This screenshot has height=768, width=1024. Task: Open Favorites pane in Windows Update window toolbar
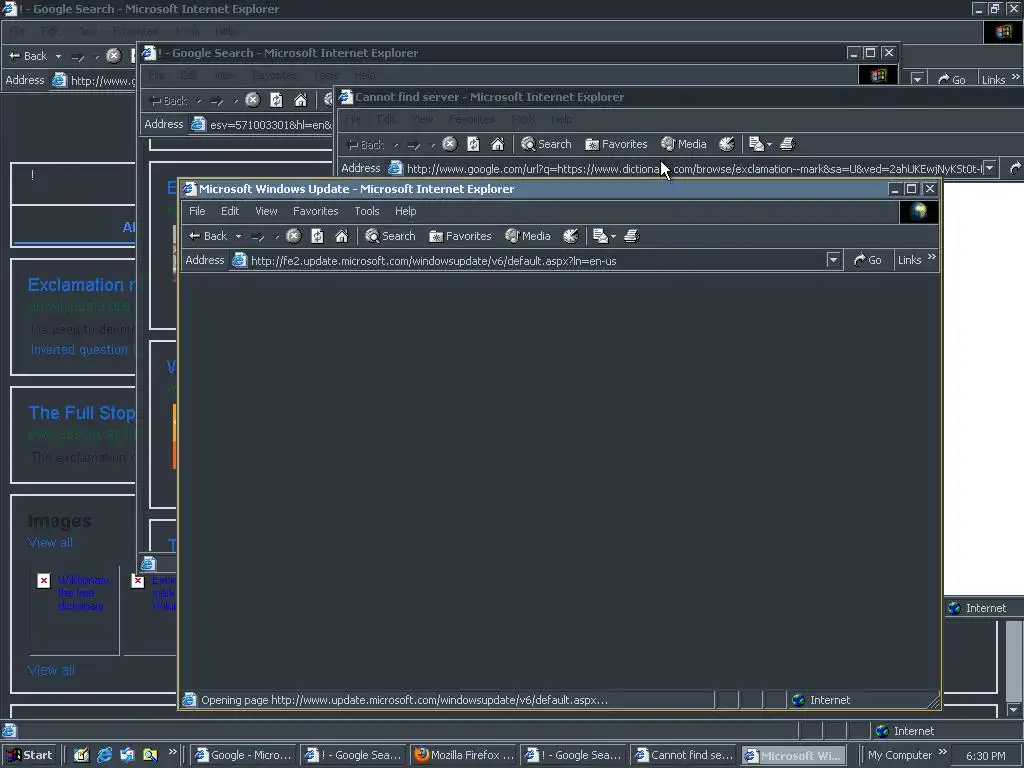pos(460,236)
